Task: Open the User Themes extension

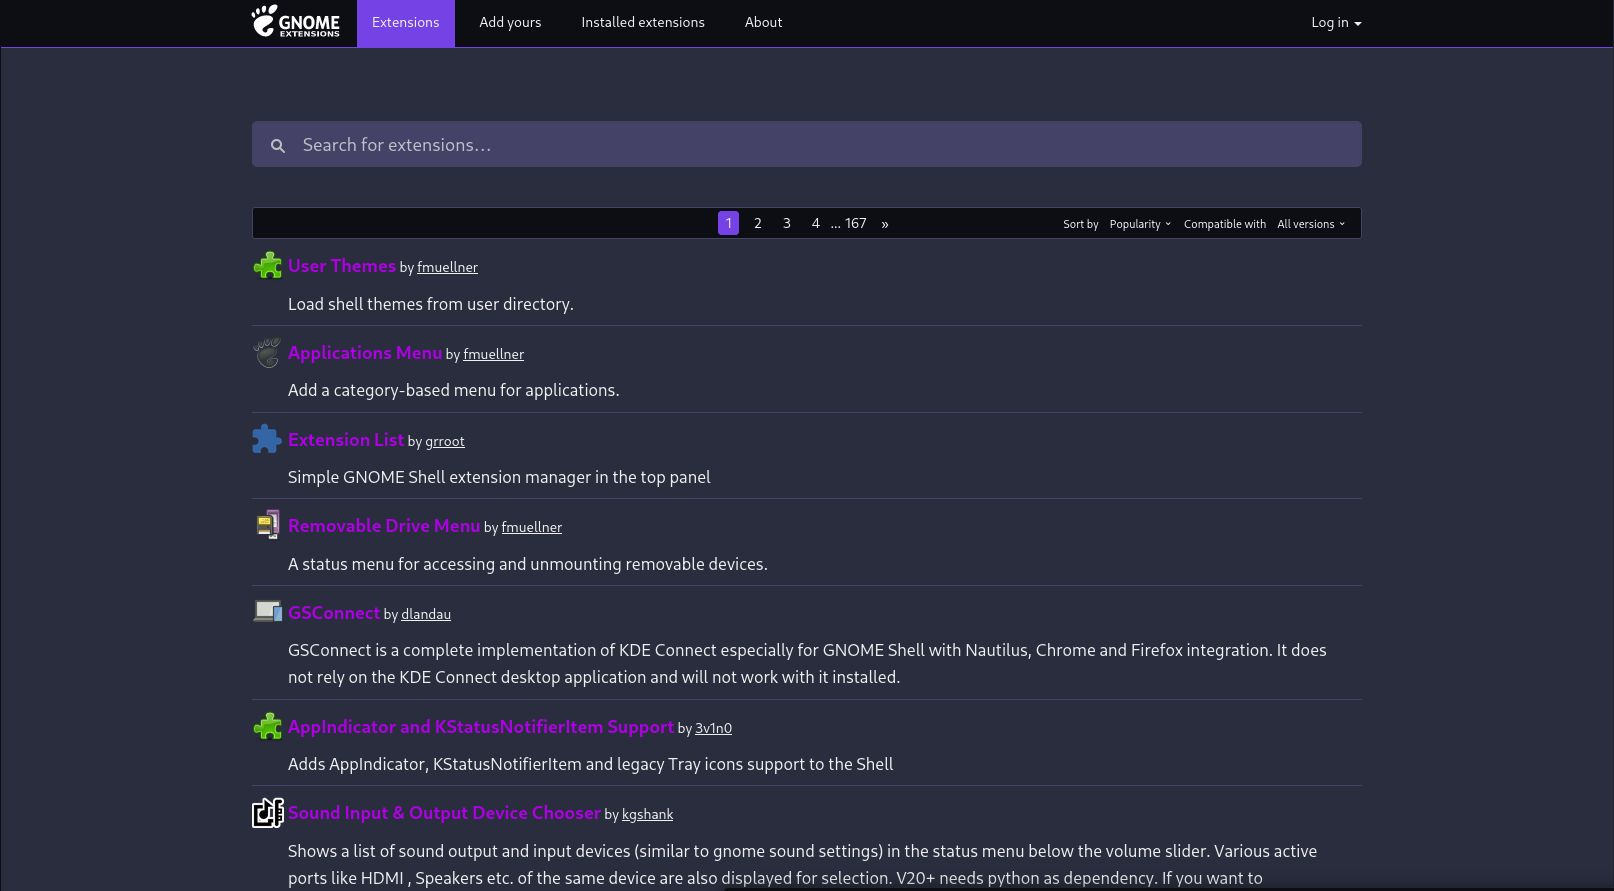Action: click(x=342, y=265)
